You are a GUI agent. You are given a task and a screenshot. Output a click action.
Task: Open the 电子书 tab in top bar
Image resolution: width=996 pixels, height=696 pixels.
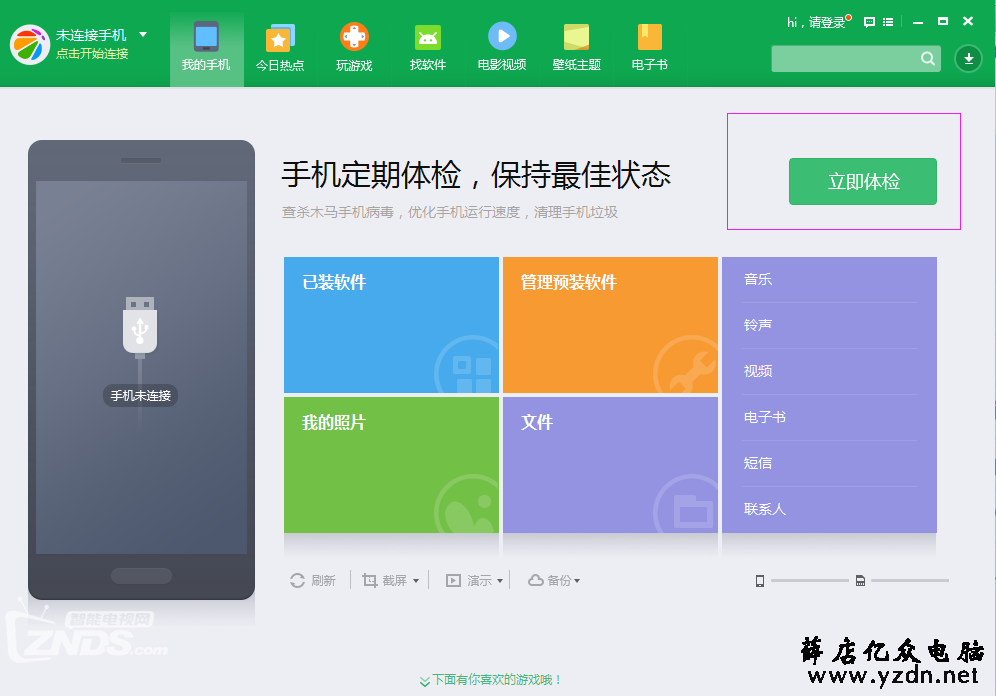click(650, 48)
